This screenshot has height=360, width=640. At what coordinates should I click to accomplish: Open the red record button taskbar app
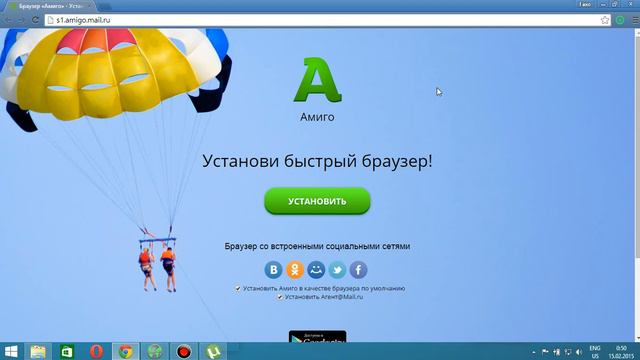click(x=184, y=351)
